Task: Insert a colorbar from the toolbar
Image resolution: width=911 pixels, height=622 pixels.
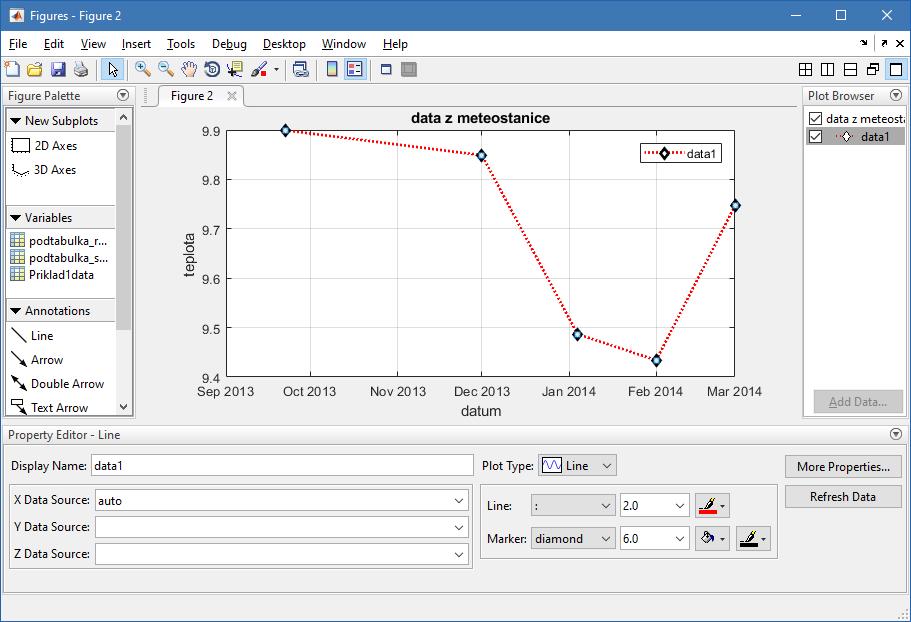Action: coord(332,70)
